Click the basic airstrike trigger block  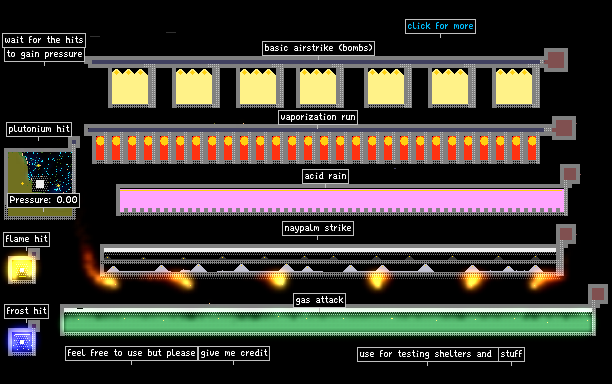point(556,60)
